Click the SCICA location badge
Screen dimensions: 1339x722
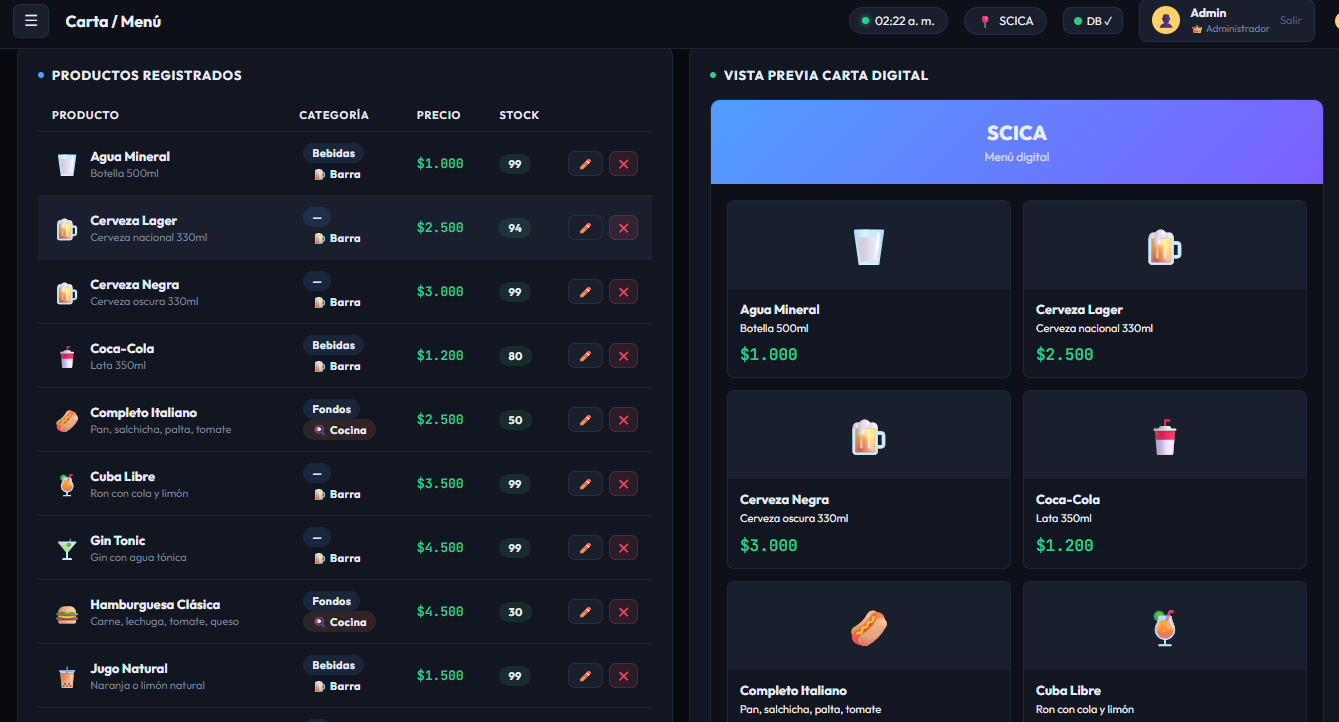click(1005, 21)
